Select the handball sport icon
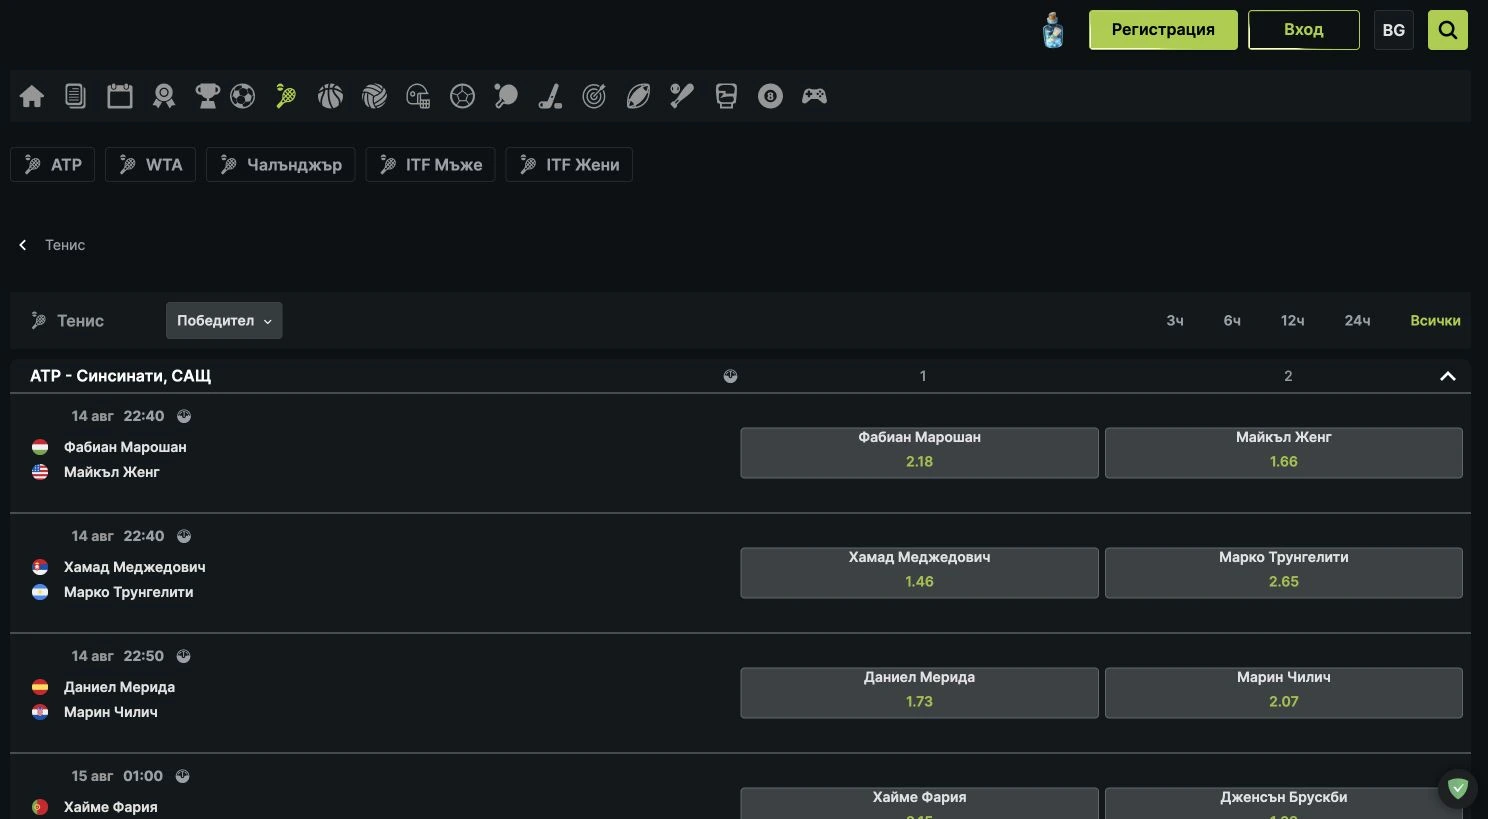Viewport: 1488px width, 819px height. tap(462, 96)
